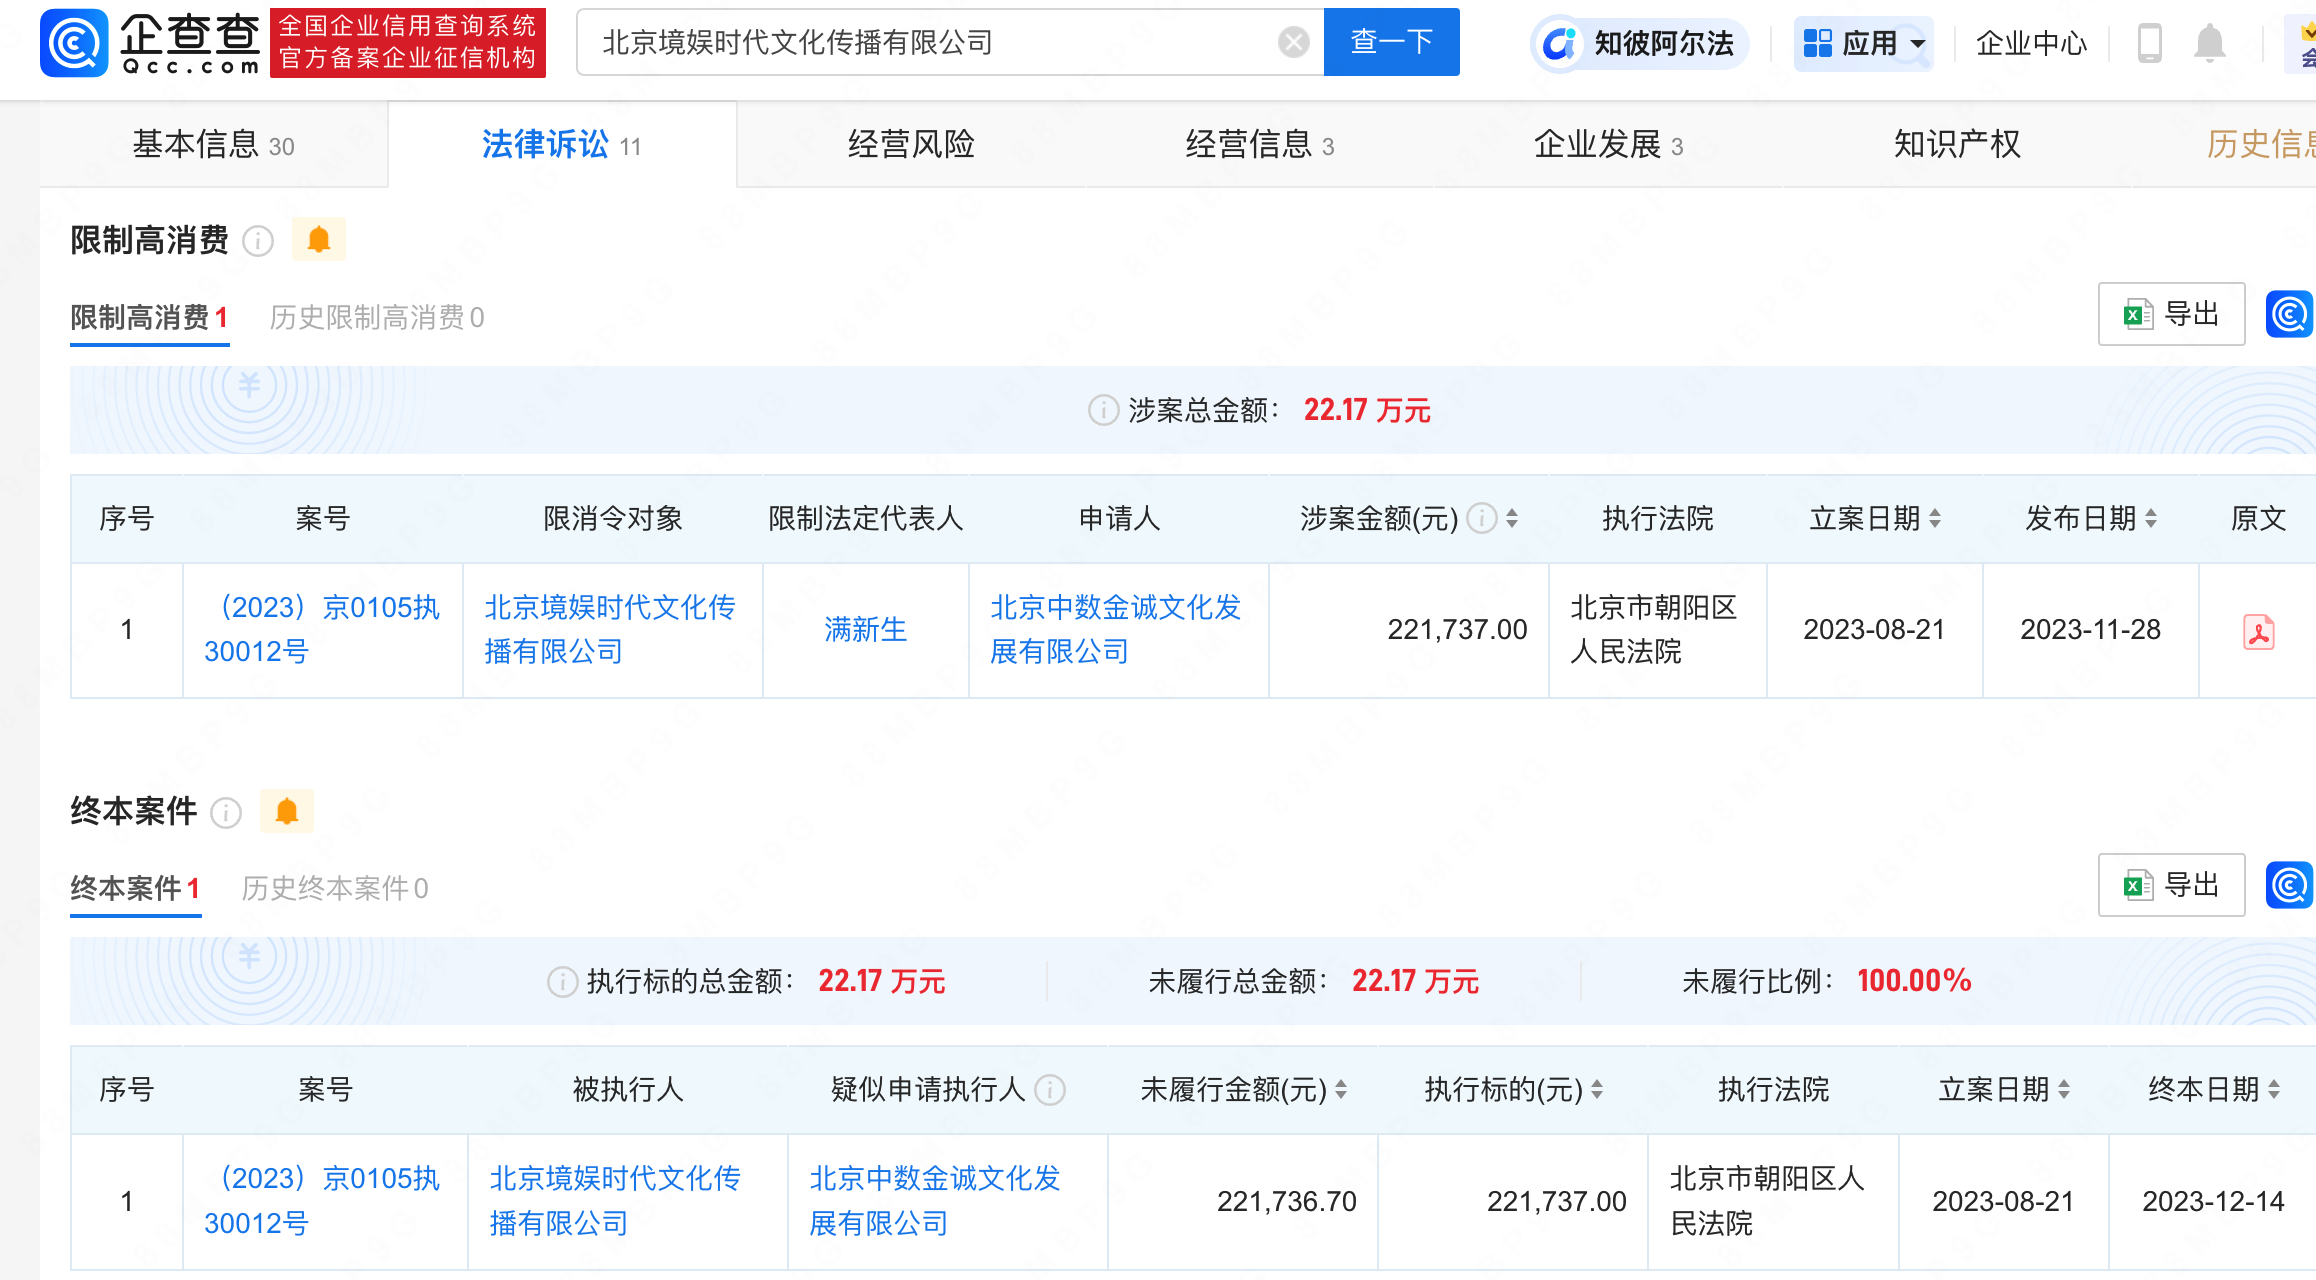Open the 经营信息 tab

pyautogui.click(x=1260, y=145)
